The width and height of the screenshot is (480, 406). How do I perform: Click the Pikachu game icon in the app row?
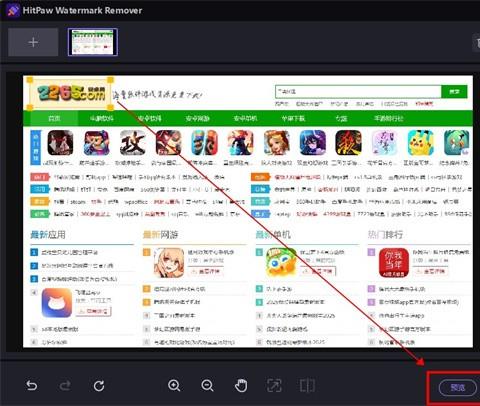pos(420,143)
